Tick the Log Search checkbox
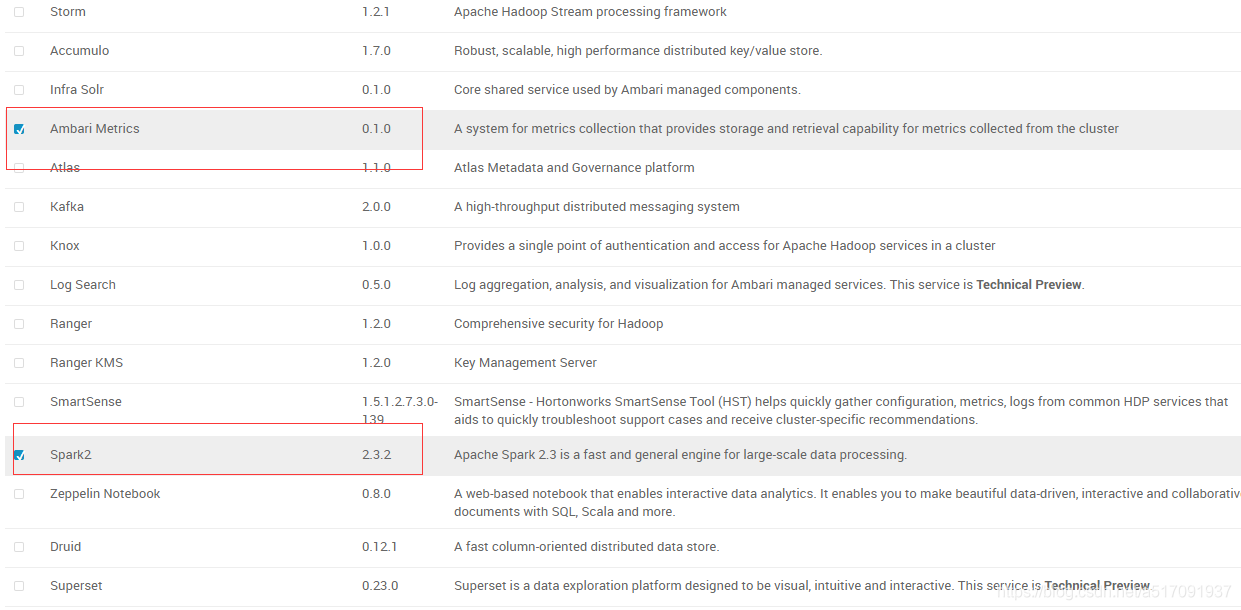This screenshot has height=610, width=1241. pos(19,285)
